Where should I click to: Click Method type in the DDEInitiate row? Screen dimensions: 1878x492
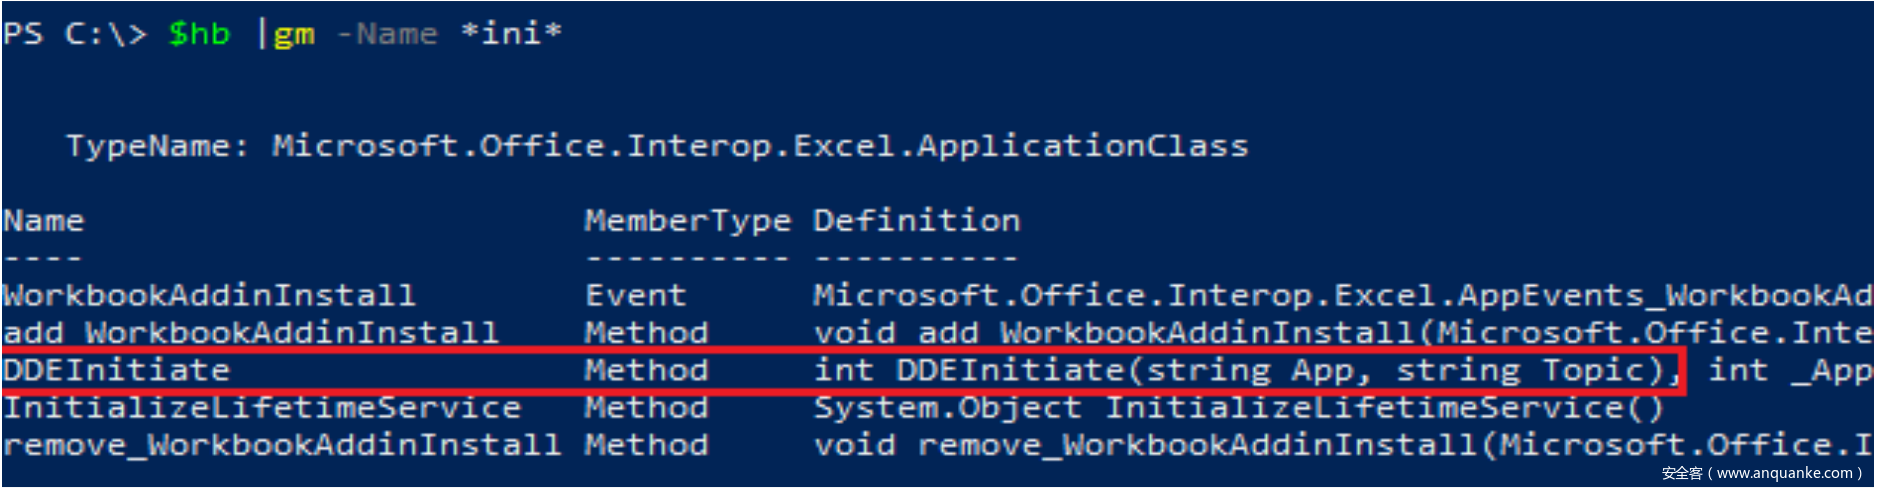click(646, 371)
